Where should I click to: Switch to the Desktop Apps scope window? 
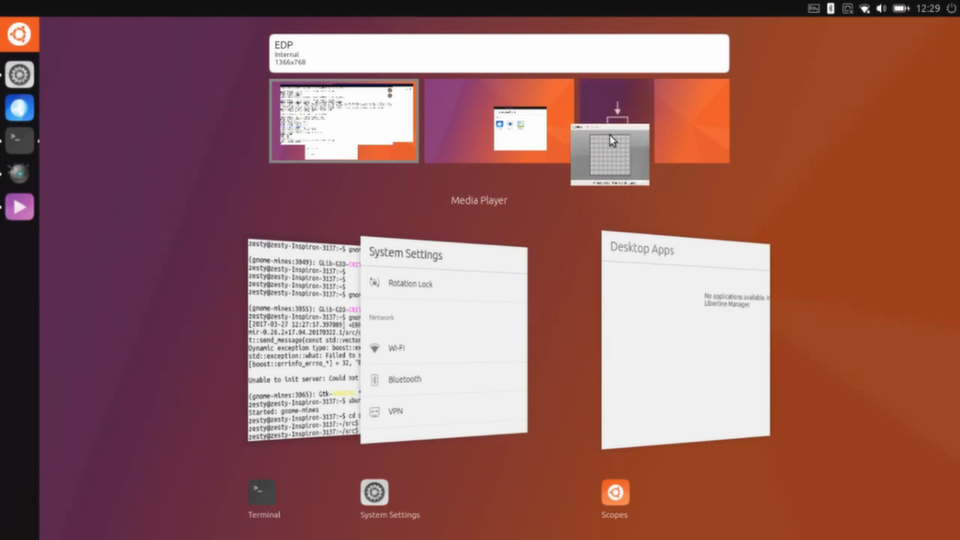pos(685,340)
